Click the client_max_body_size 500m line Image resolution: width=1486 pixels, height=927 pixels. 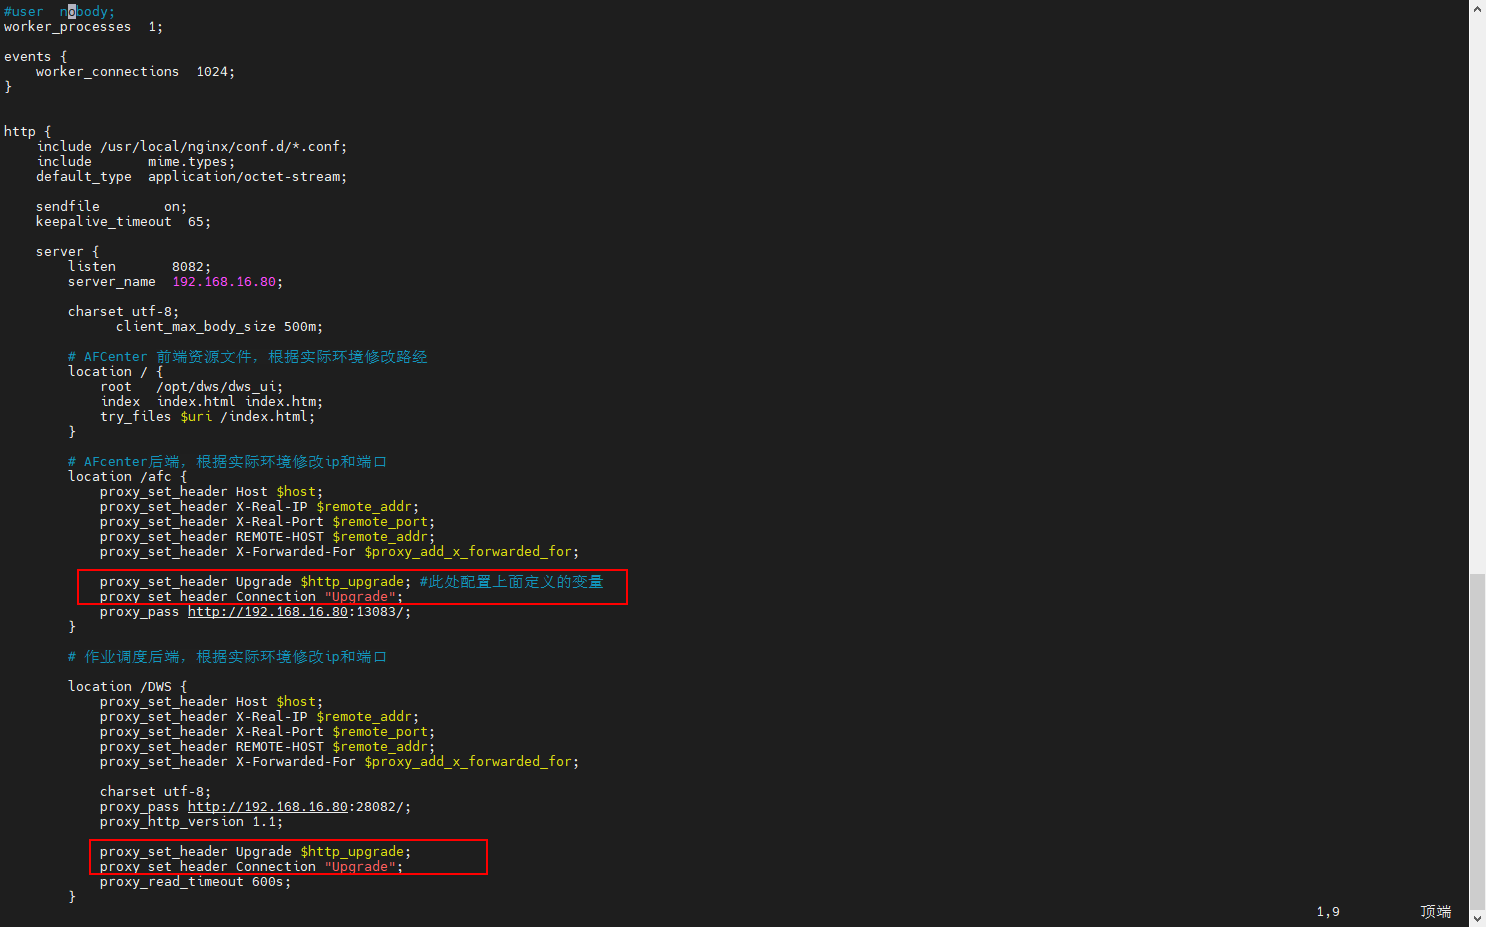218,327
